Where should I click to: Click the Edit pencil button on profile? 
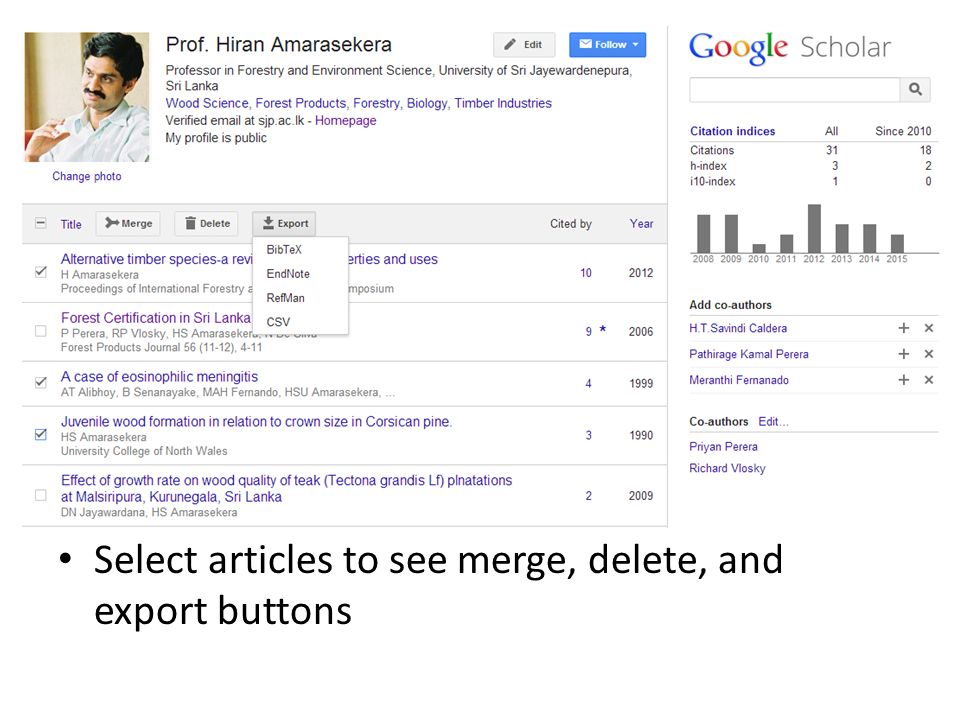pyautogui.click(x=524, y=45)
